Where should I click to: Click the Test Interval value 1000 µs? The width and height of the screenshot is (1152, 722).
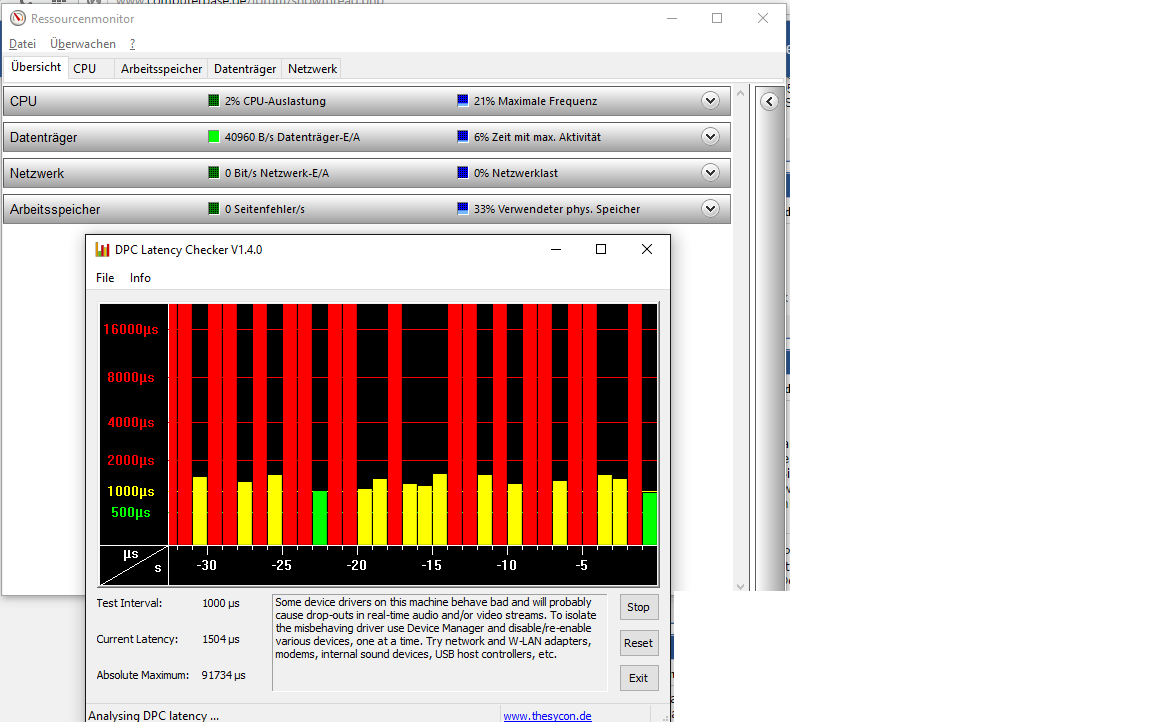click(221, 603)
